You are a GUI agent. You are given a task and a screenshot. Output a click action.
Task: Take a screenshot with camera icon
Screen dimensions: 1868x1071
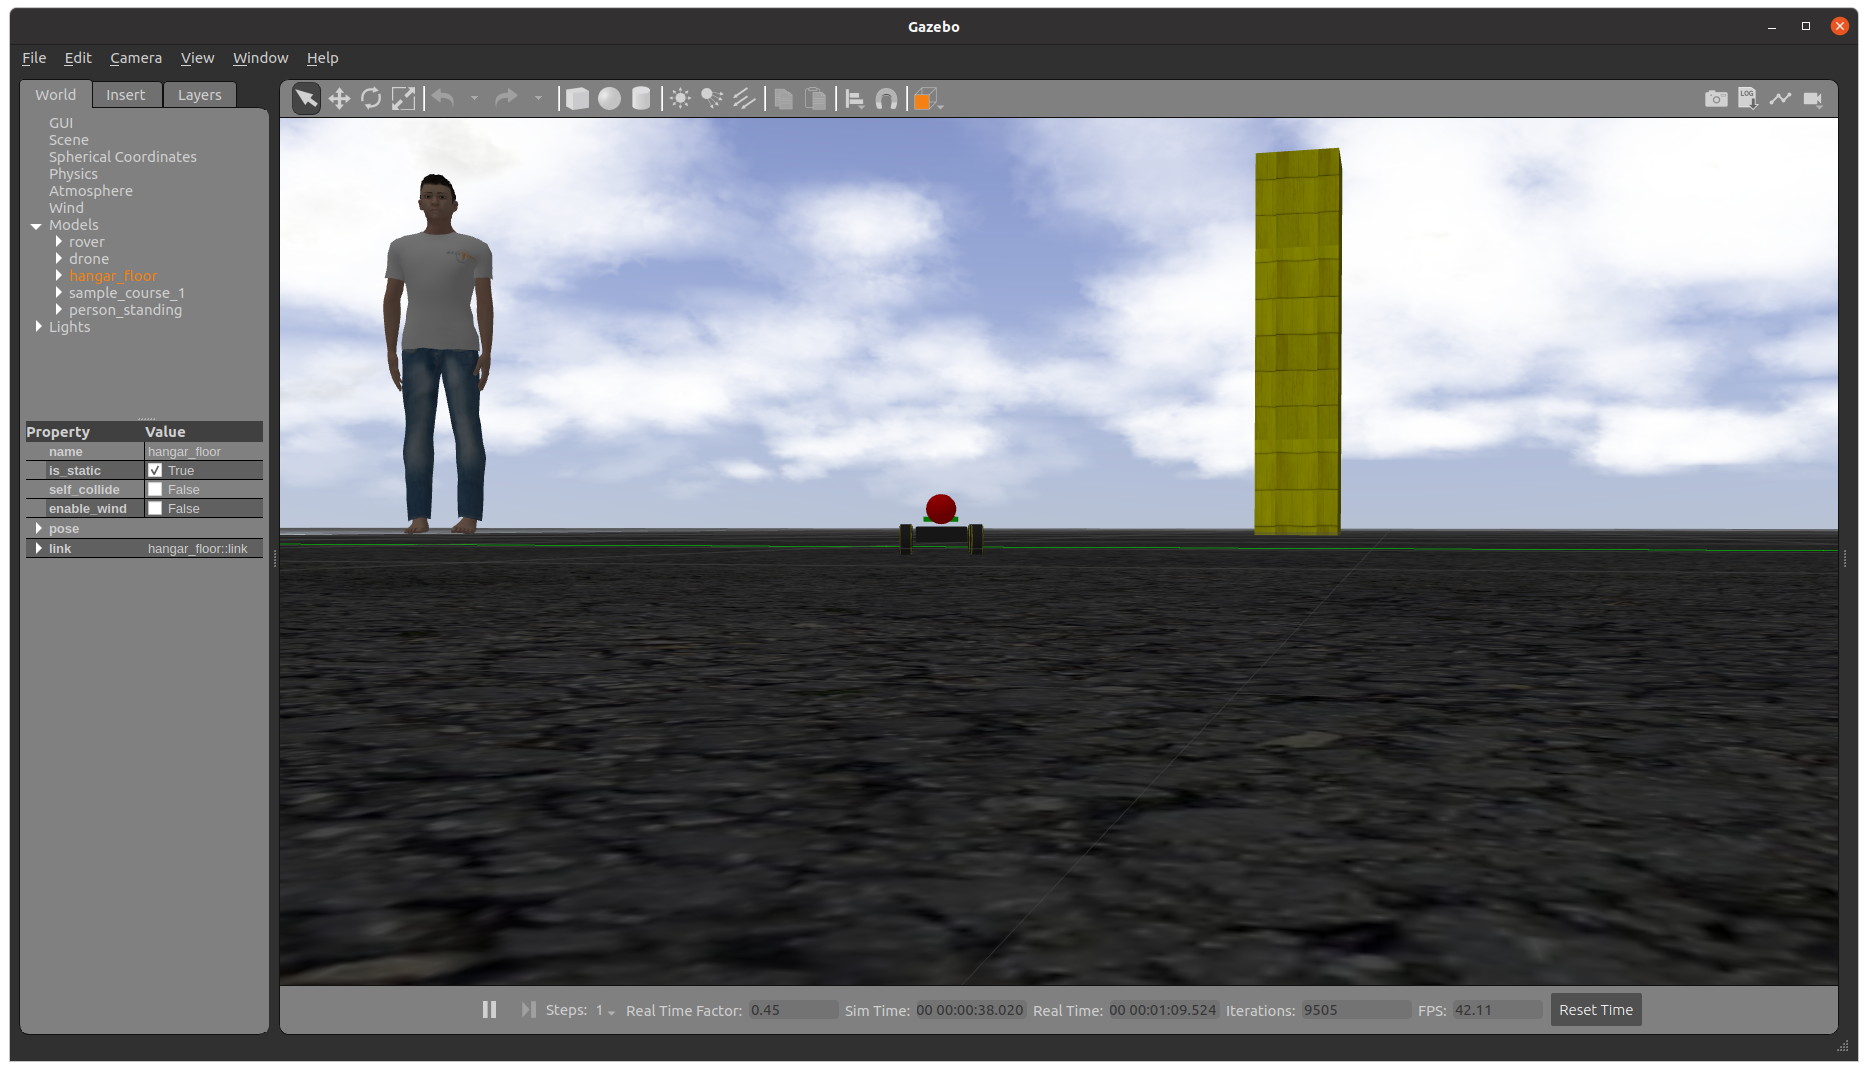pos(1716,98)
